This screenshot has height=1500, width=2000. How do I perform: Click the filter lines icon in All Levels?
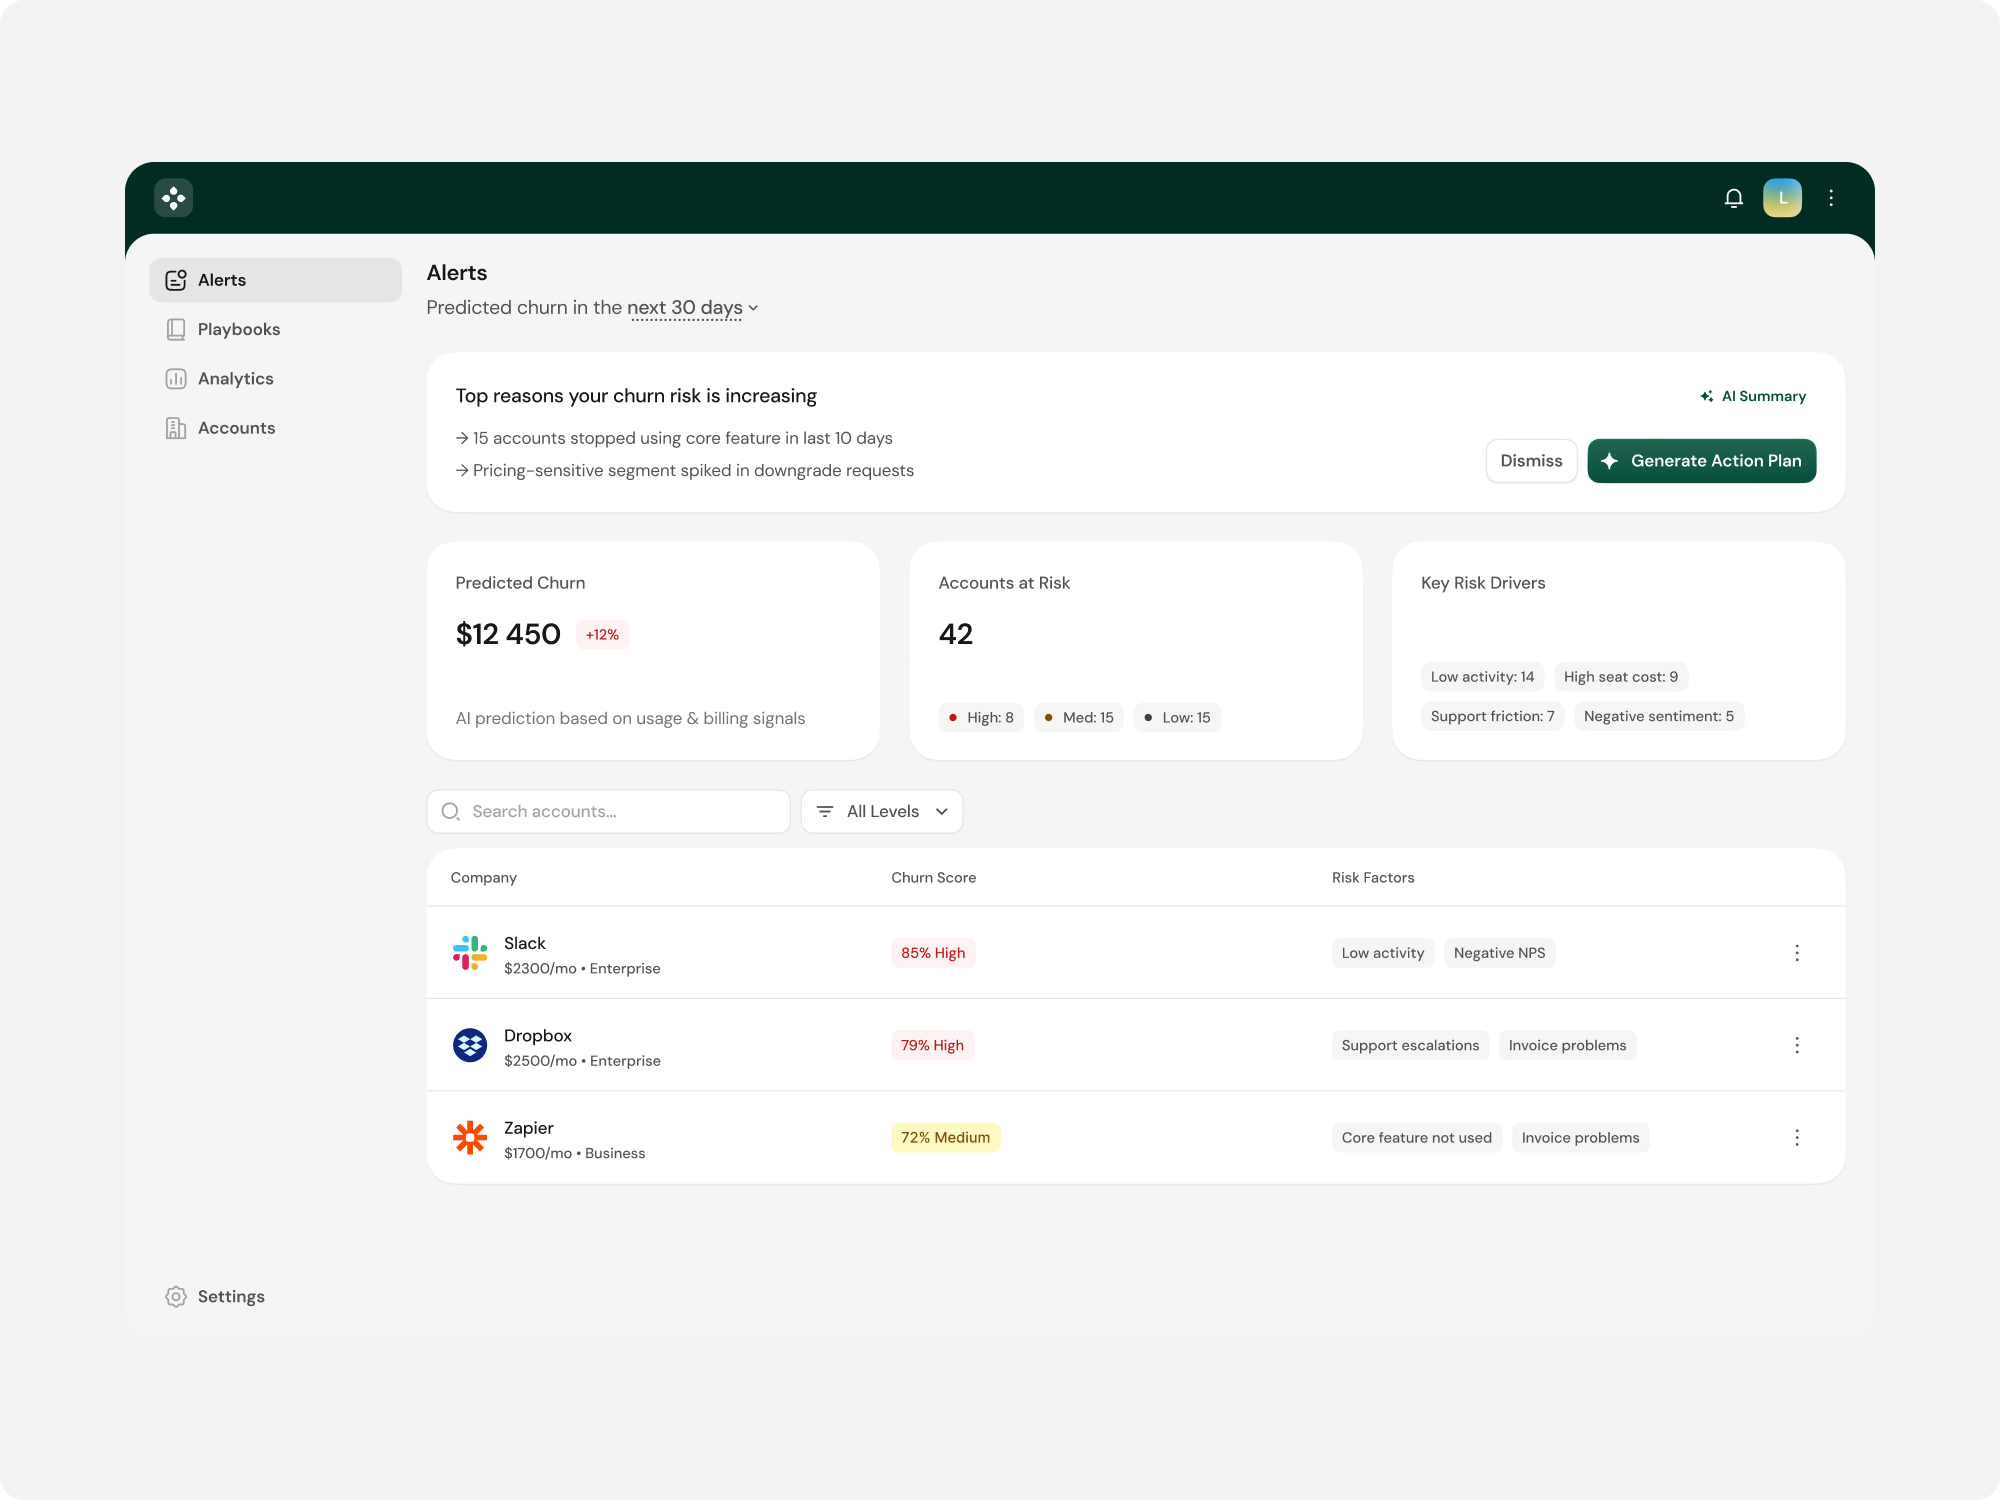coord(825,811)
